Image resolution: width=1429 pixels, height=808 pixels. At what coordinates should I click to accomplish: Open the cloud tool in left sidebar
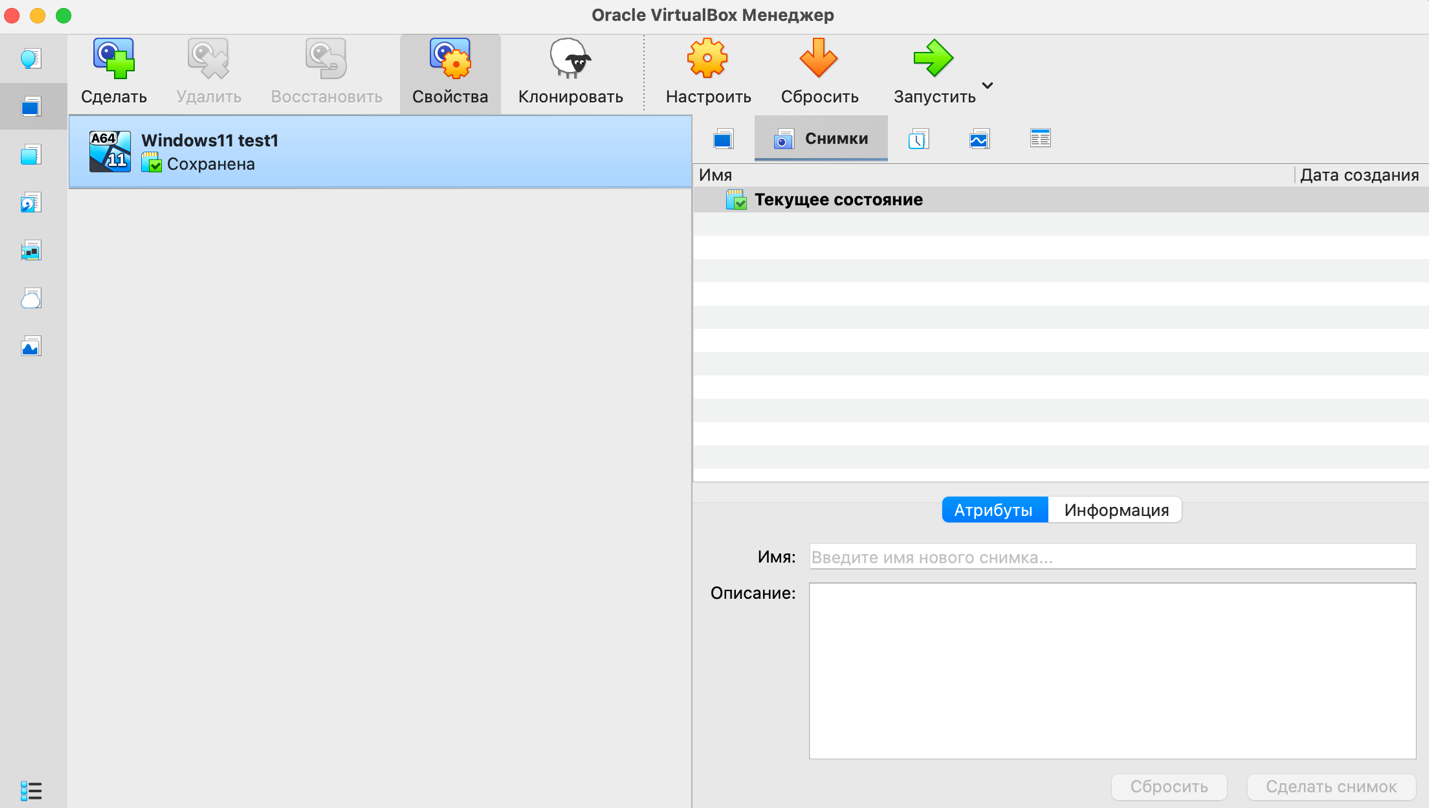point(31,299)
